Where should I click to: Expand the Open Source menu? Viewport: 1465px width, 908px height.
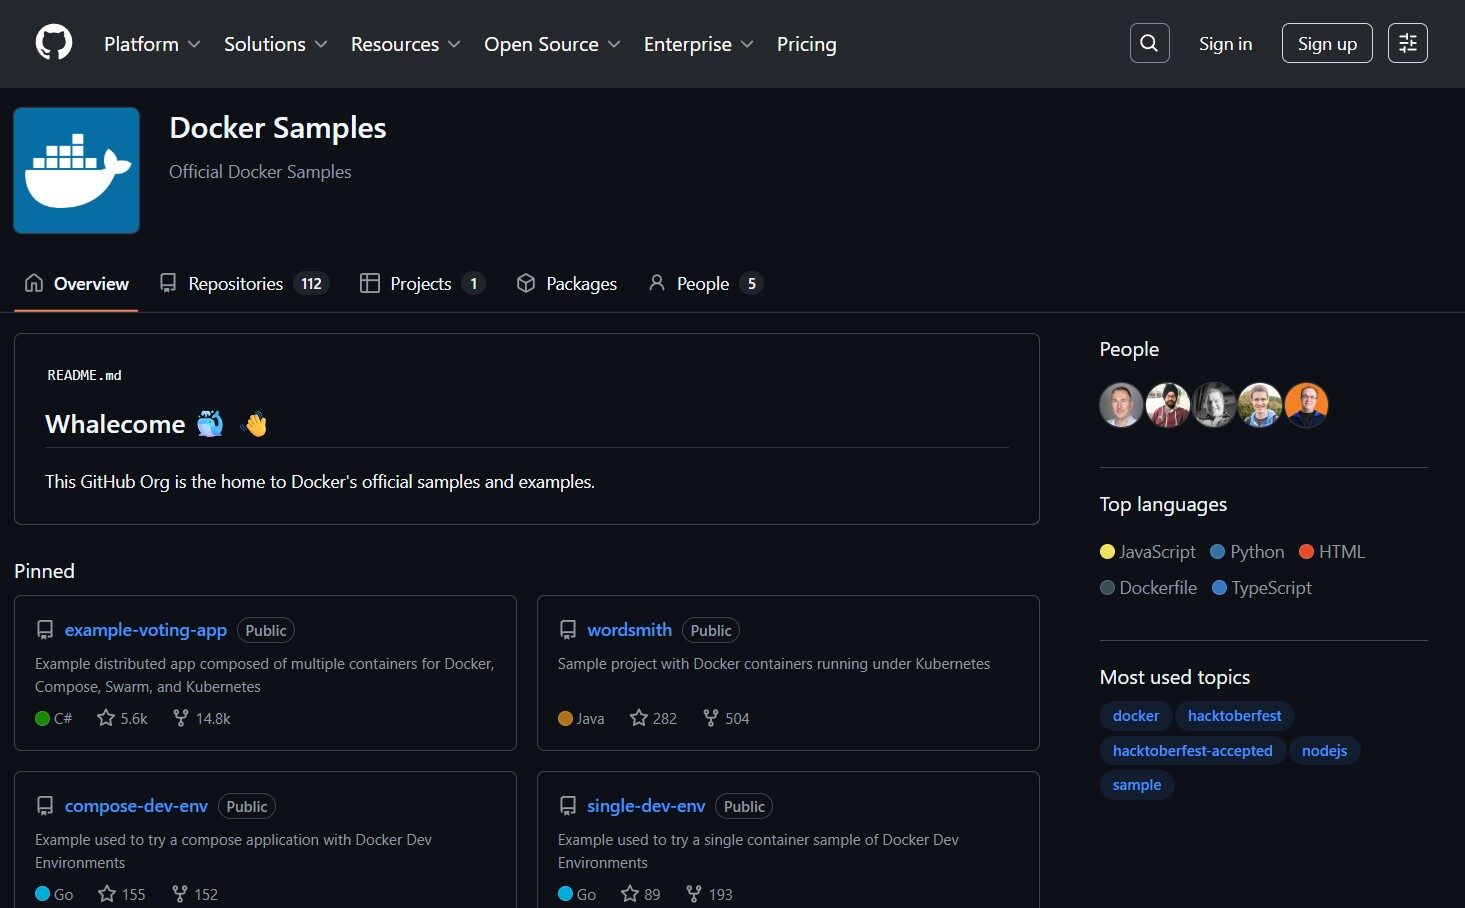pos(552,44)
